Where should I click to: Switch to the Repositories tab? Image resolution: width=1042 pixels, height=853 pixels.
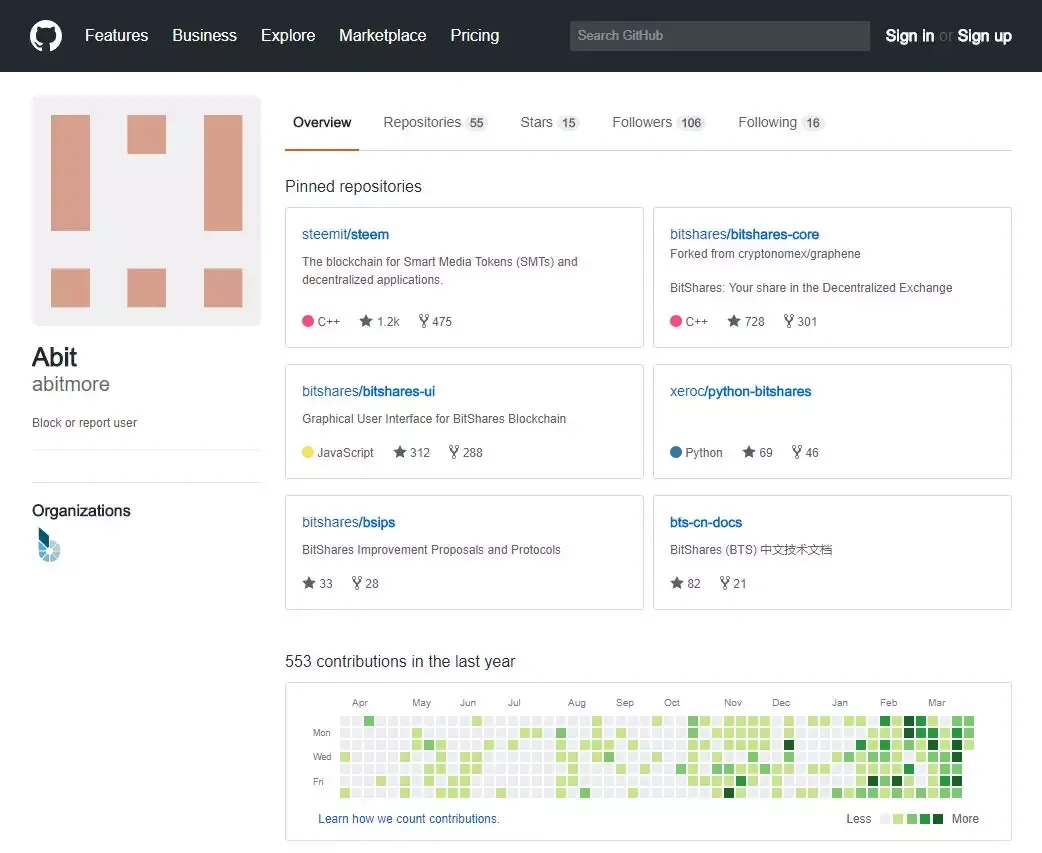tap(435, 122)
